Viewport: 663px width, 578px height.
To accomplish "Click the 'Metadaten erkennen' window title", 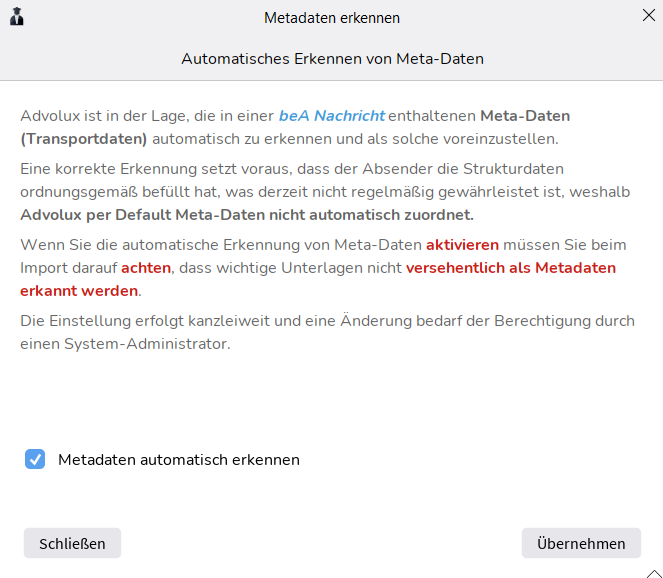I will pyautogui.click(x=331, y=18).
